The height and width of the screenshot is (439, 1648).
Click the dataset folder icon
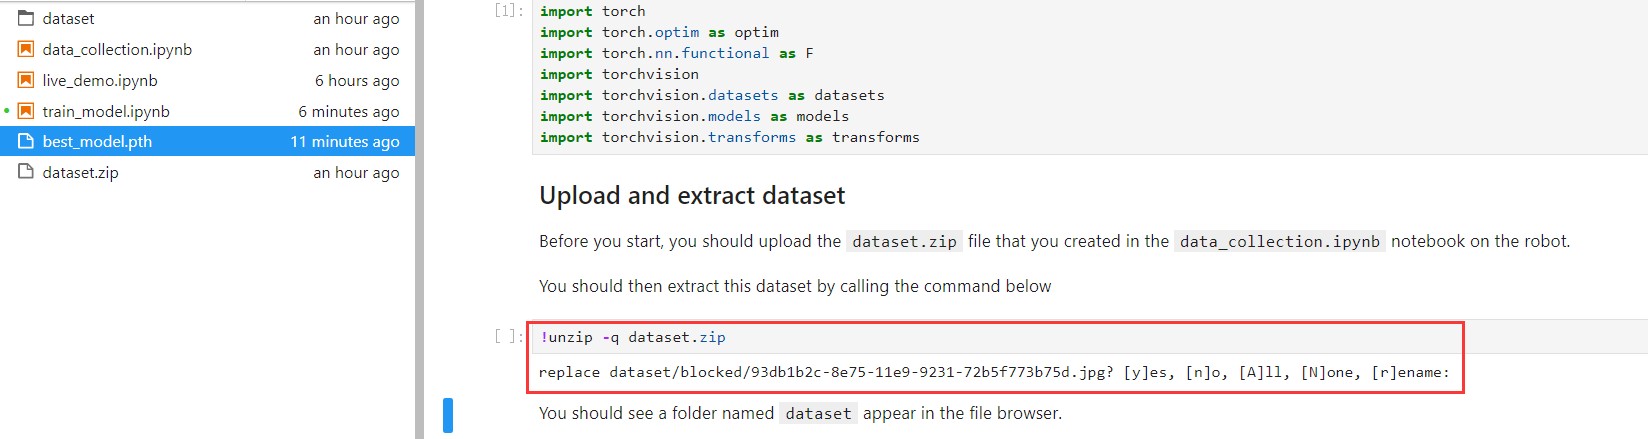click(26, 18)
